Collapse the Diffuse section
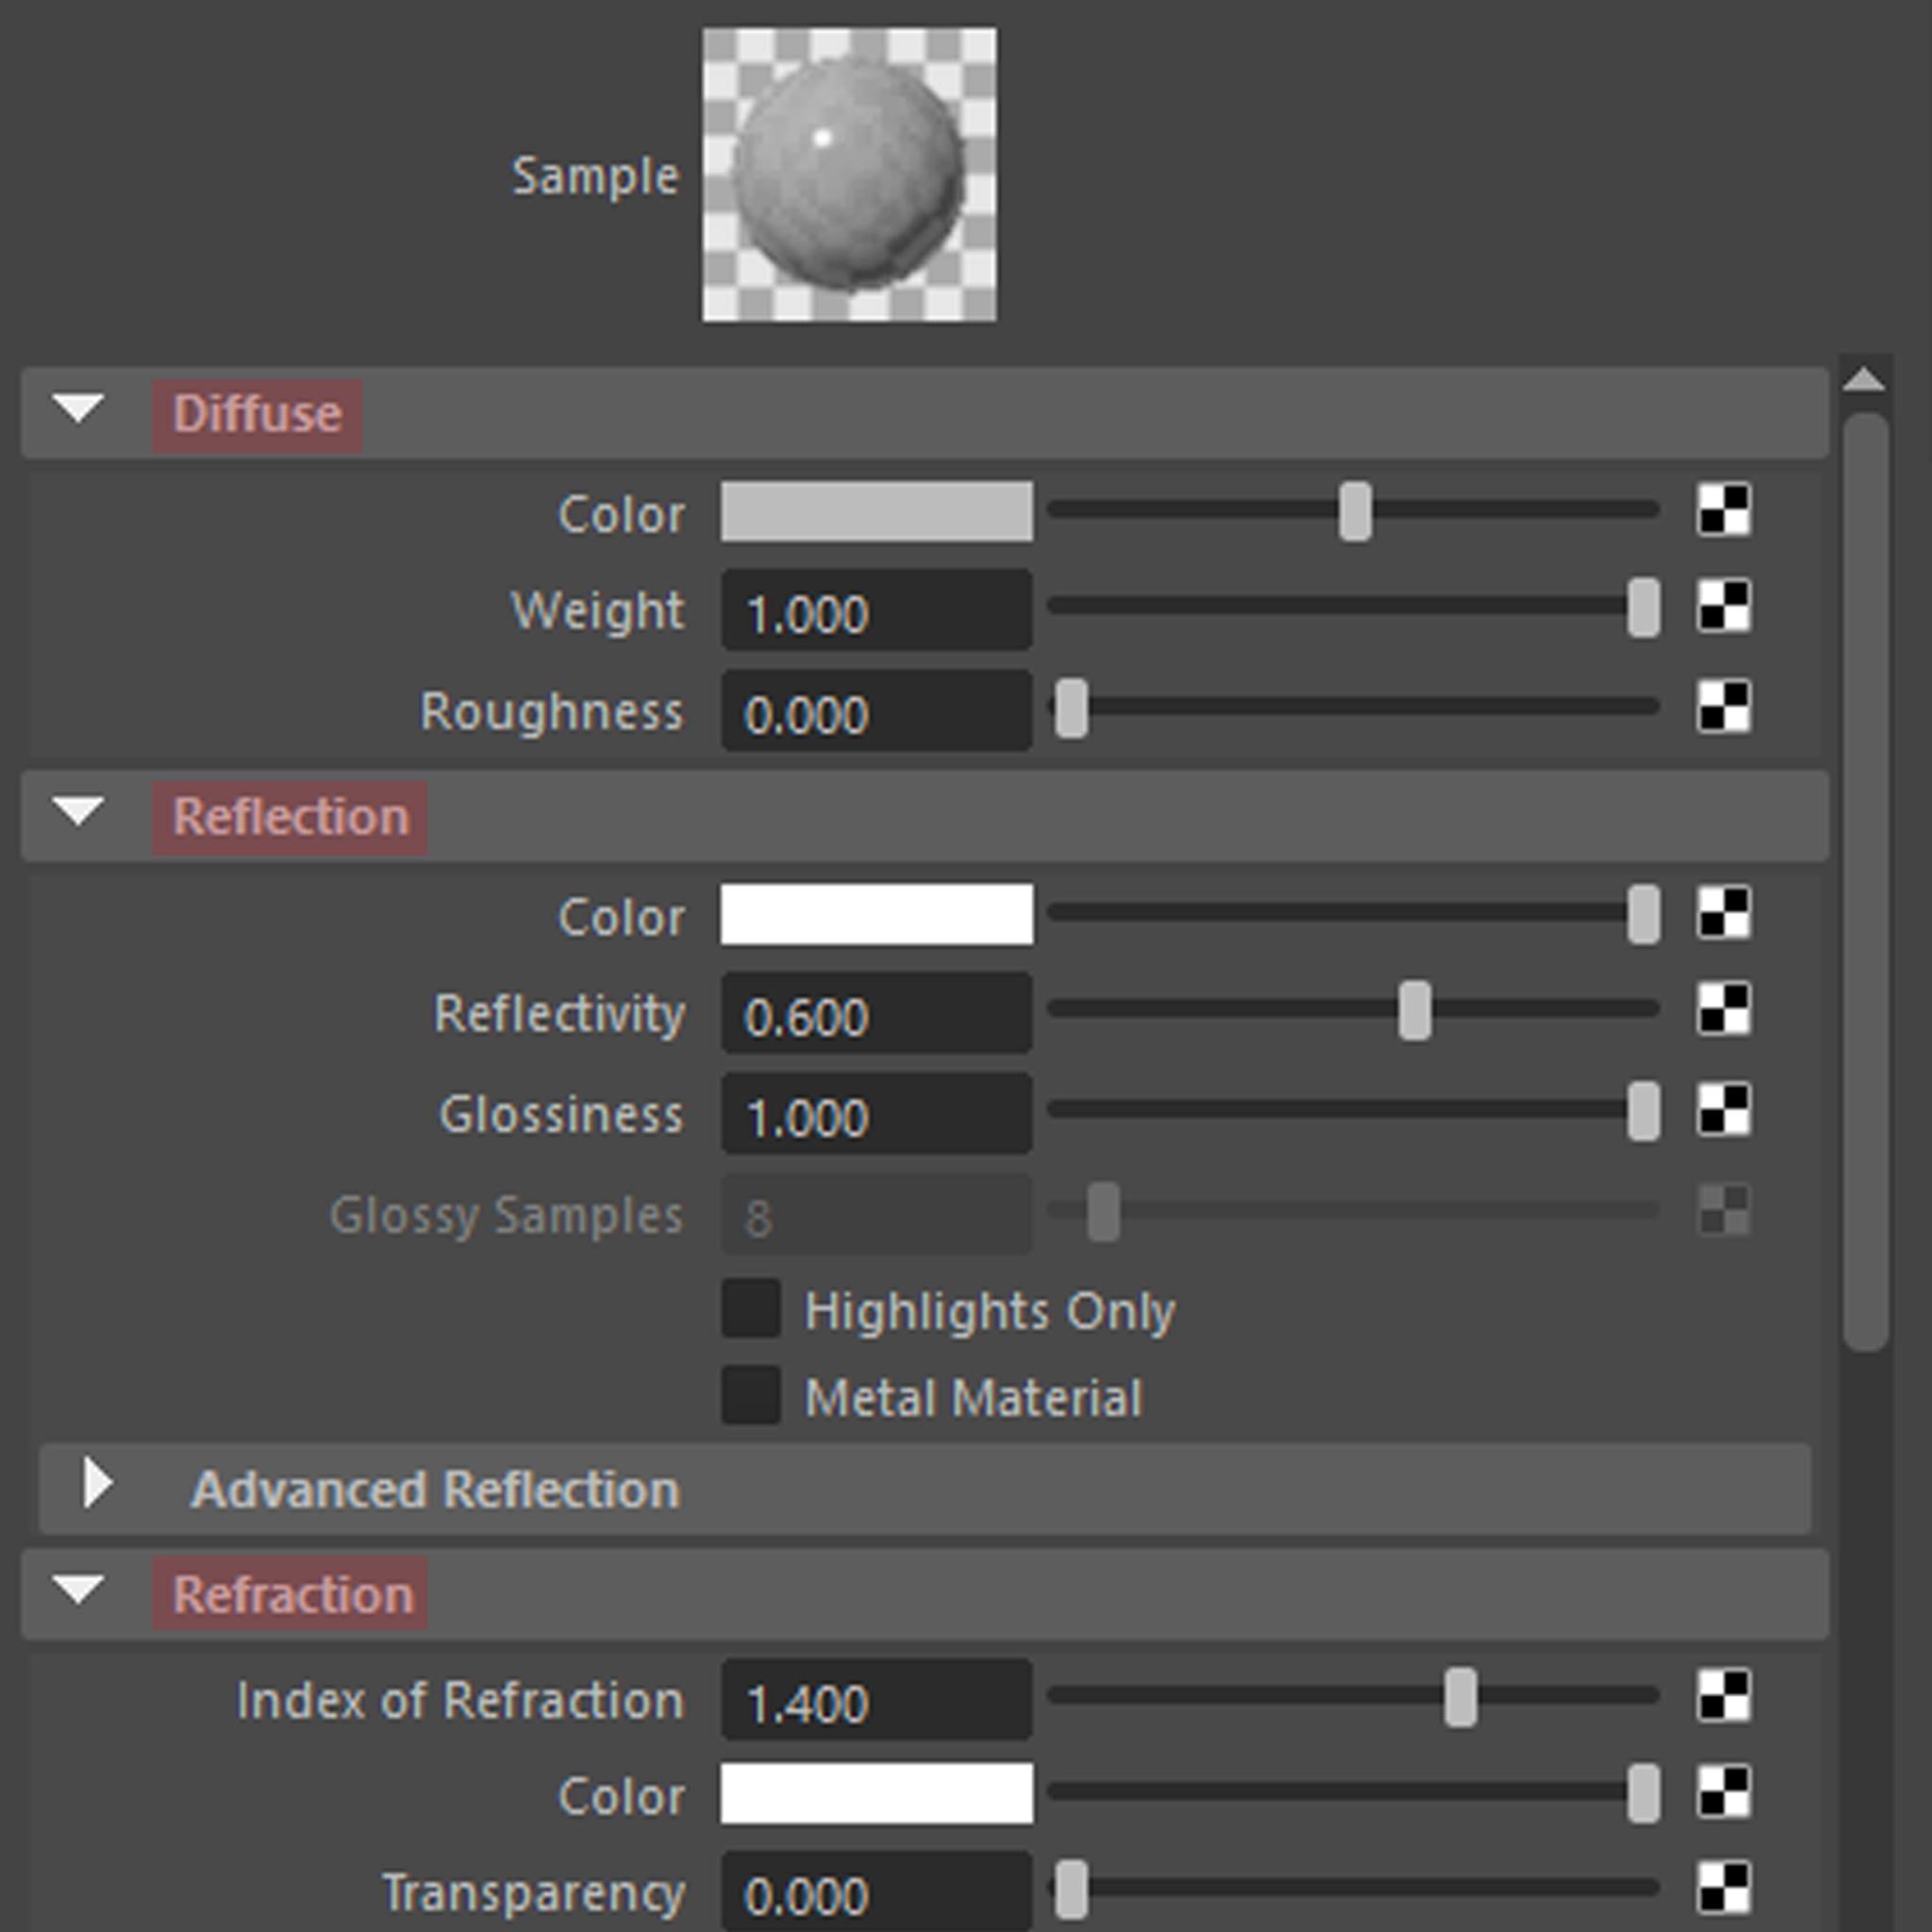1932x1932 pixels. pyautogui.click(x=79, y=408)
